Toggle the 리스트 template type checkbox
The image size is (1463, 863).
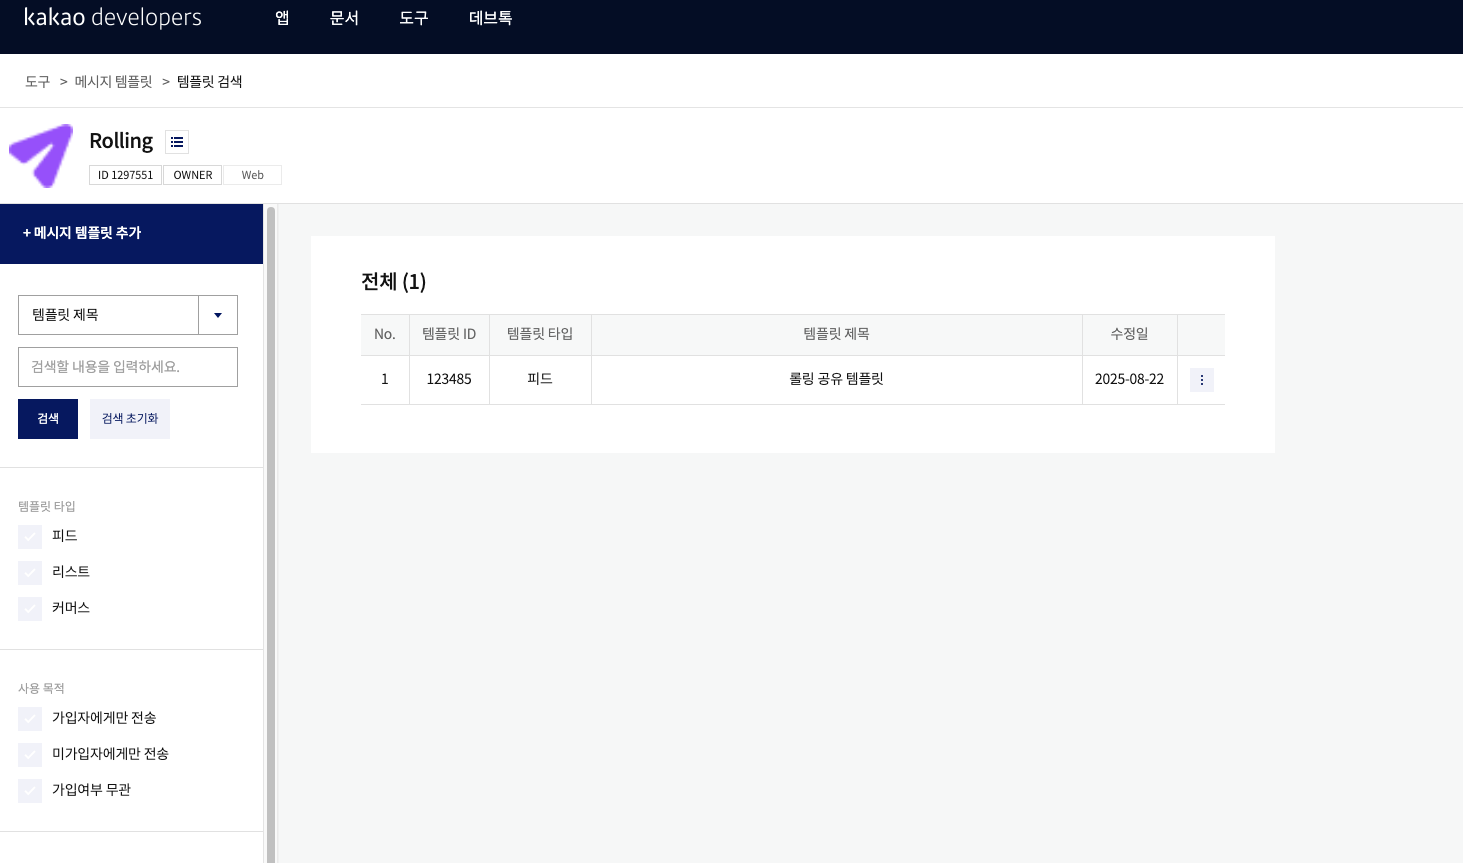pos(29,571)
